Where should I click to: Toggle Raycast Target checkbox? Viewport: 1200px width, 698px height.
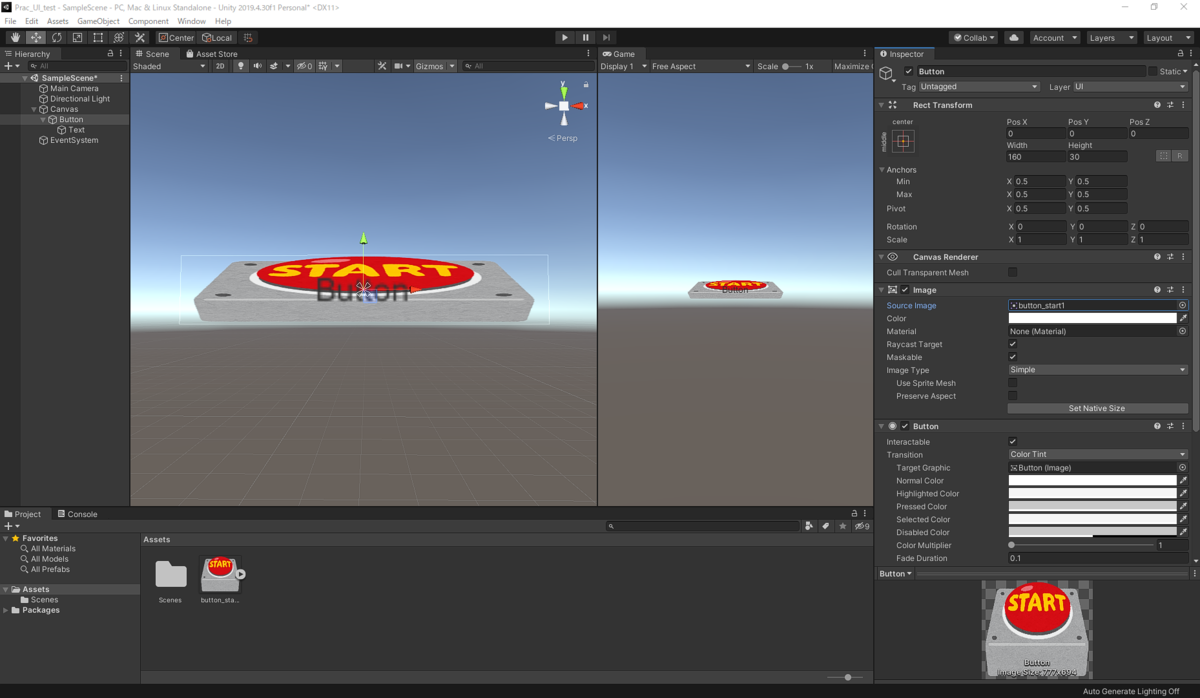pos(1012,344)
